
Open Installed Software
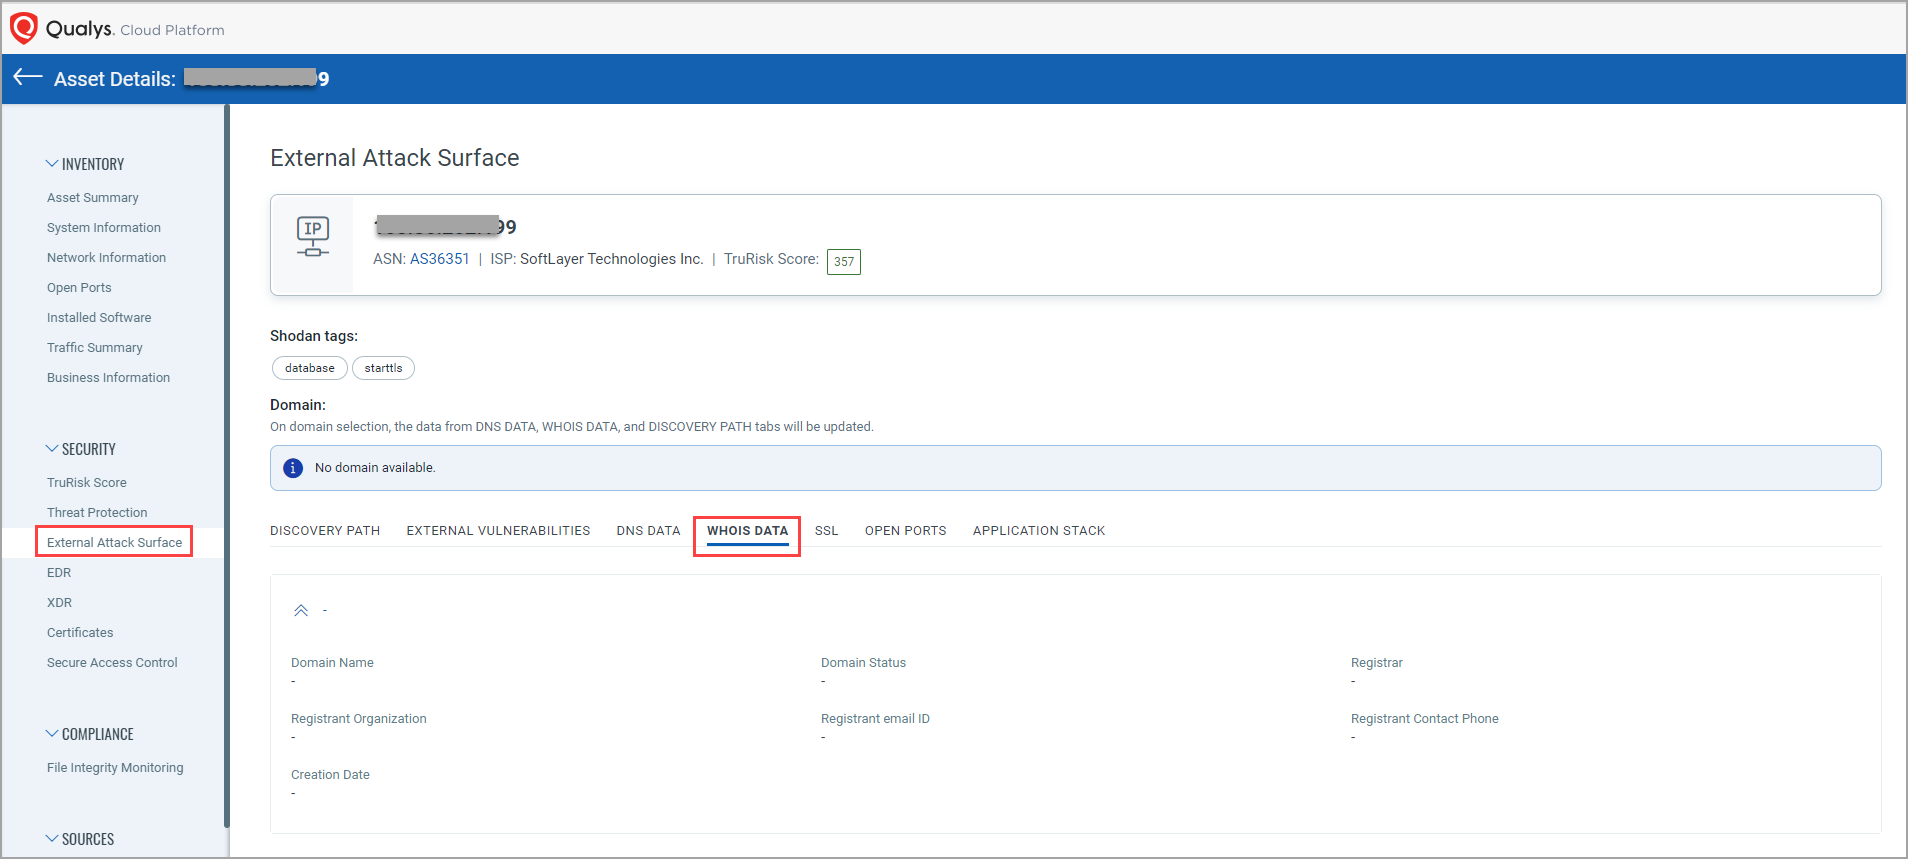[99, 318]
